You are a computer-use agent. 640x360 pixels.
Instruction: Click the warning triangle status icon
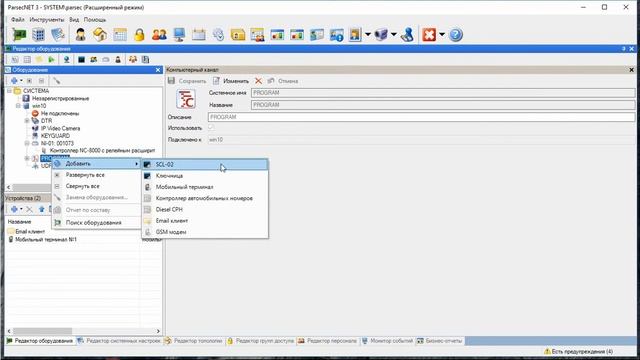pyautogui.click(x=547, y=351)
